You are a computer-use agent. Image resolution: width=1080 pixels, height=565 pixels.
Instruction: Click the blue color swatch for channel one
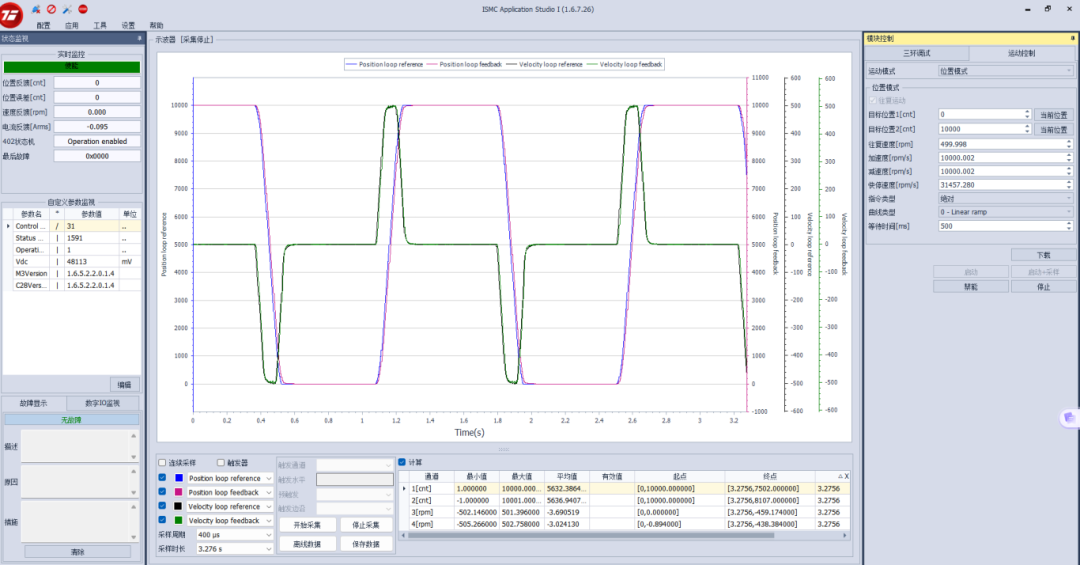179,477
